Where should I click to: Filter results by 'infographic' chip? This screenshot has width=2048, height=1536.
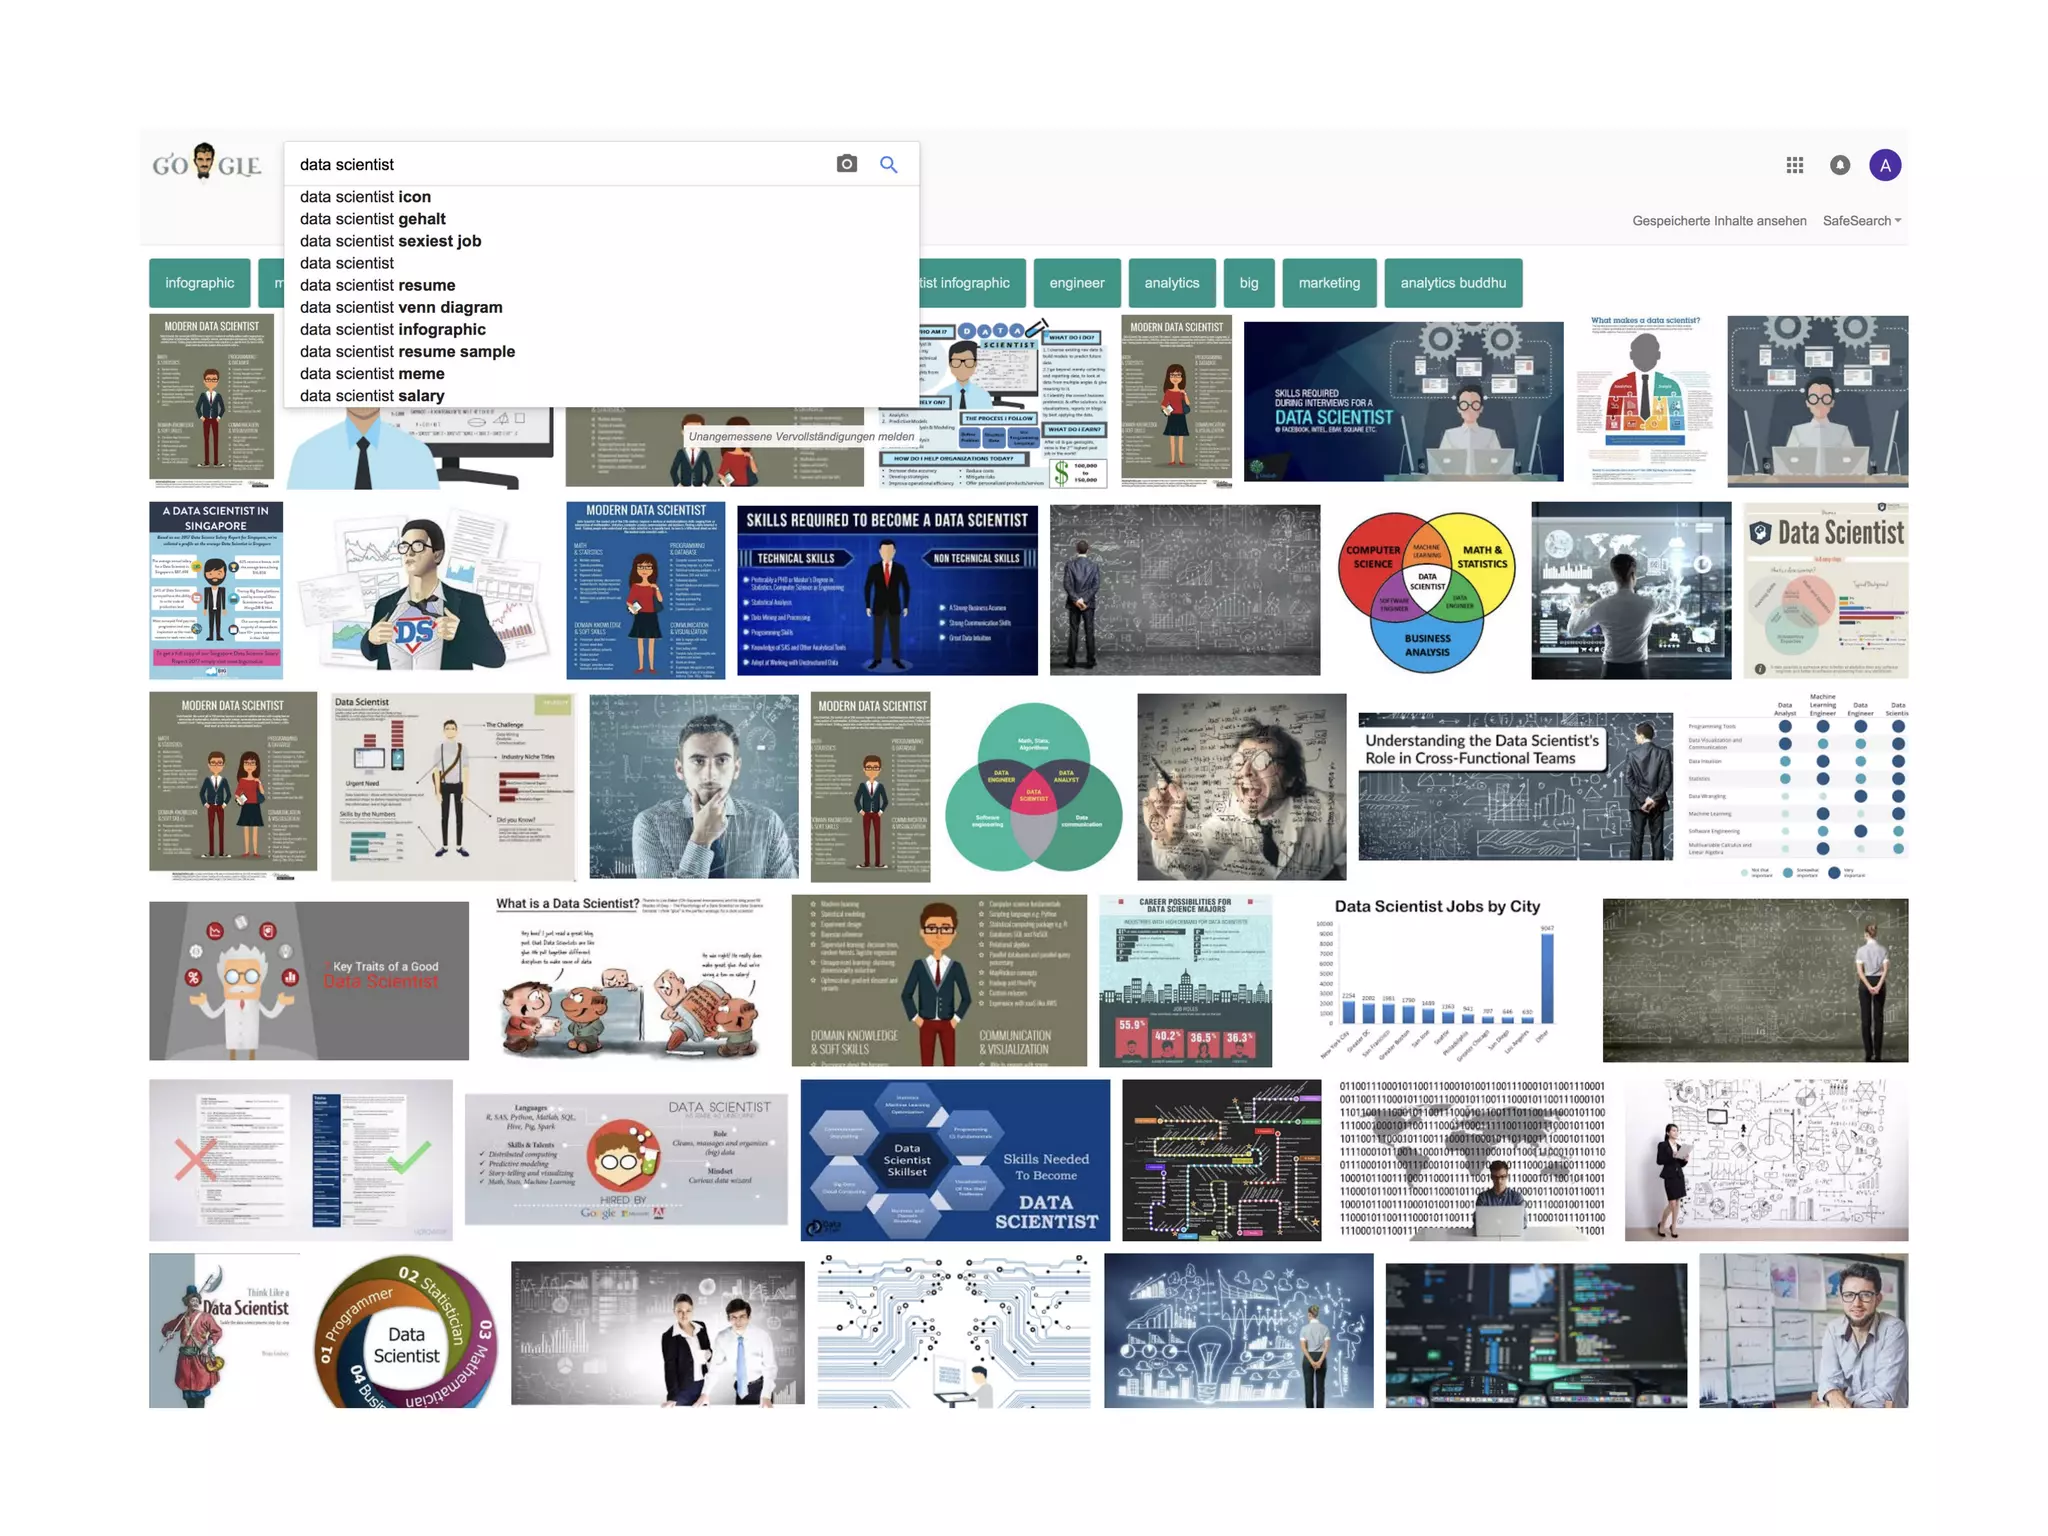(199, 283)
